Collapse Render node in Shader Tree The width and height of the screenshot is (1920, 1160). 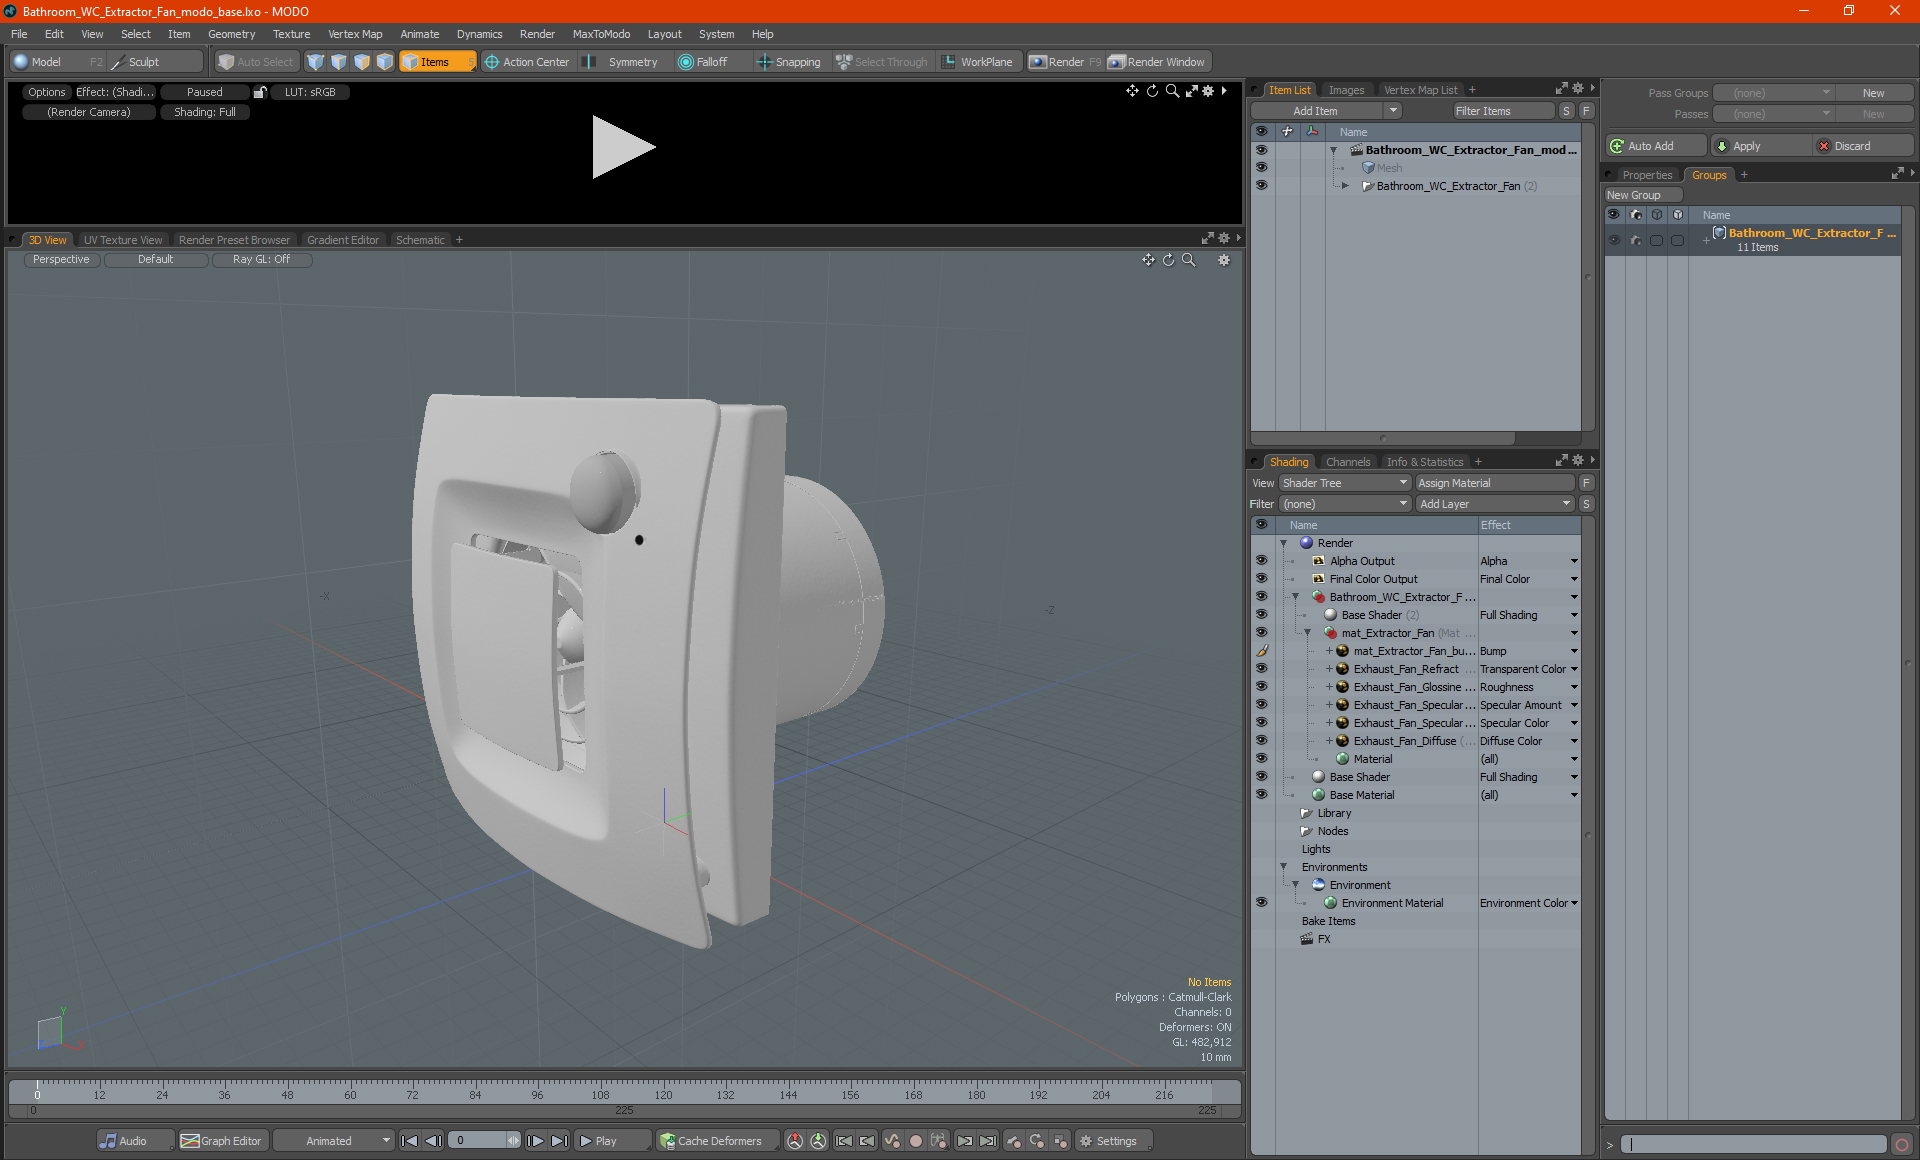pyautogui.click(x=1284, y=543)
